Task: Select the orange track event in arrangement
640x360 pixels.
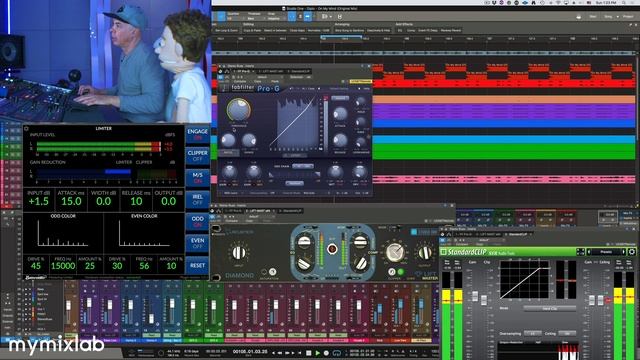Action: (x=504, y=99)
